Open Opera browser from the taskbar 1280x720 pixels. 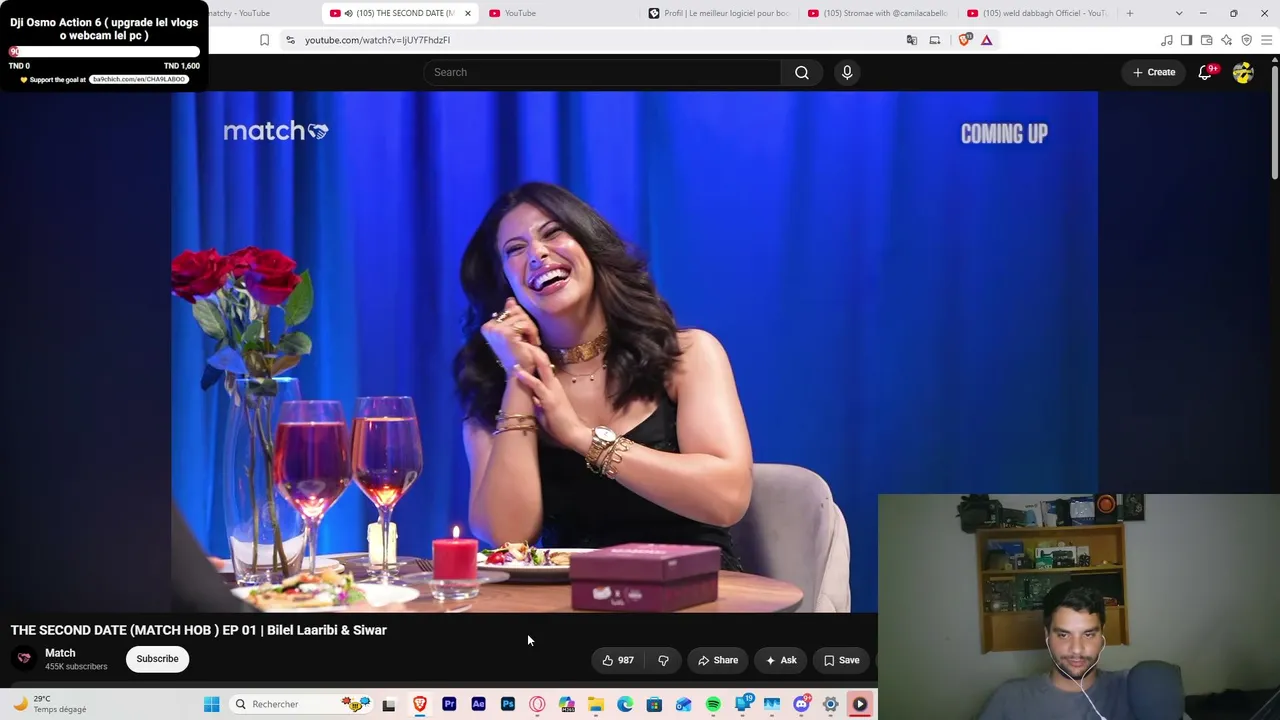[x=537, y=704]
